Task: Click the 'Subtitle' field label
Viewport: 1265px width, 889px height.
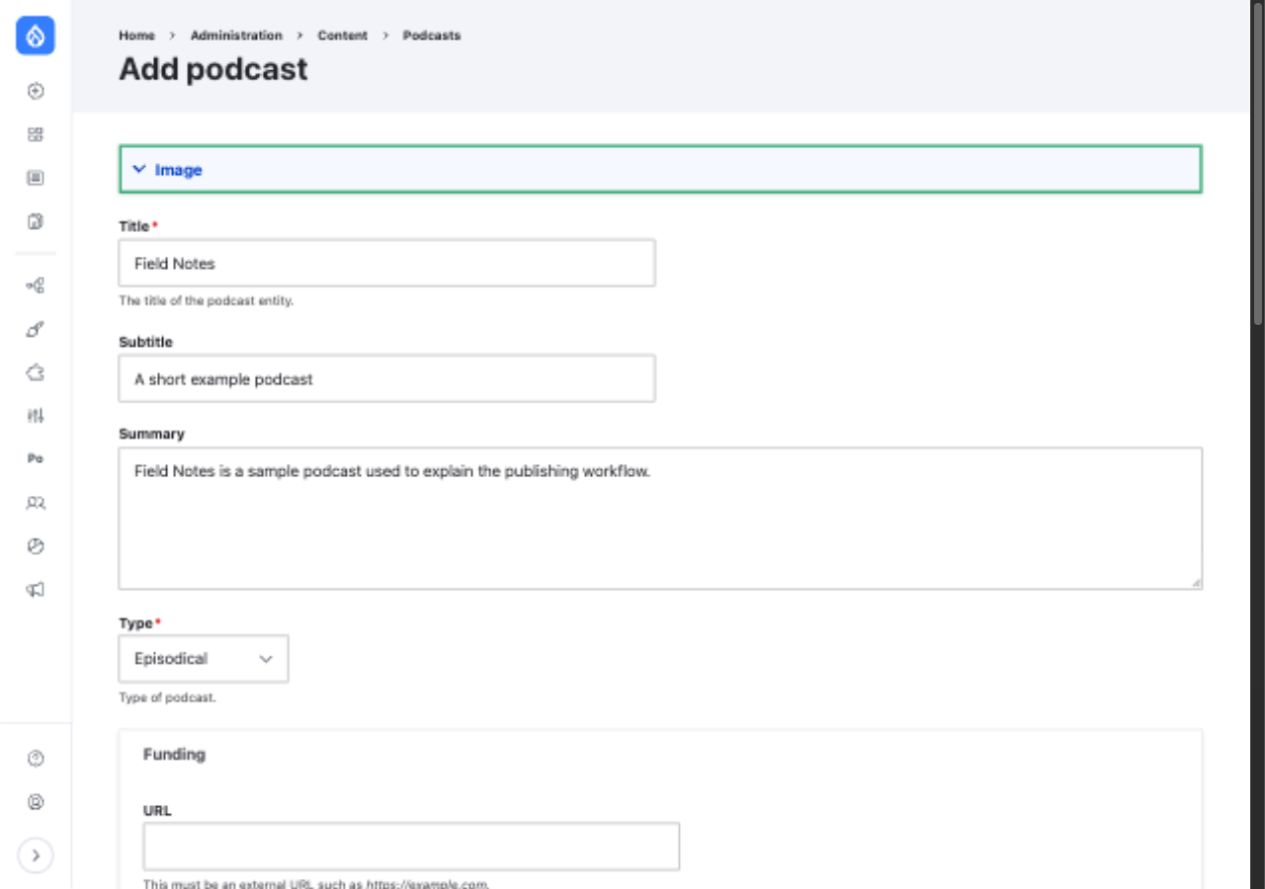Action: (x=146, y=342)
